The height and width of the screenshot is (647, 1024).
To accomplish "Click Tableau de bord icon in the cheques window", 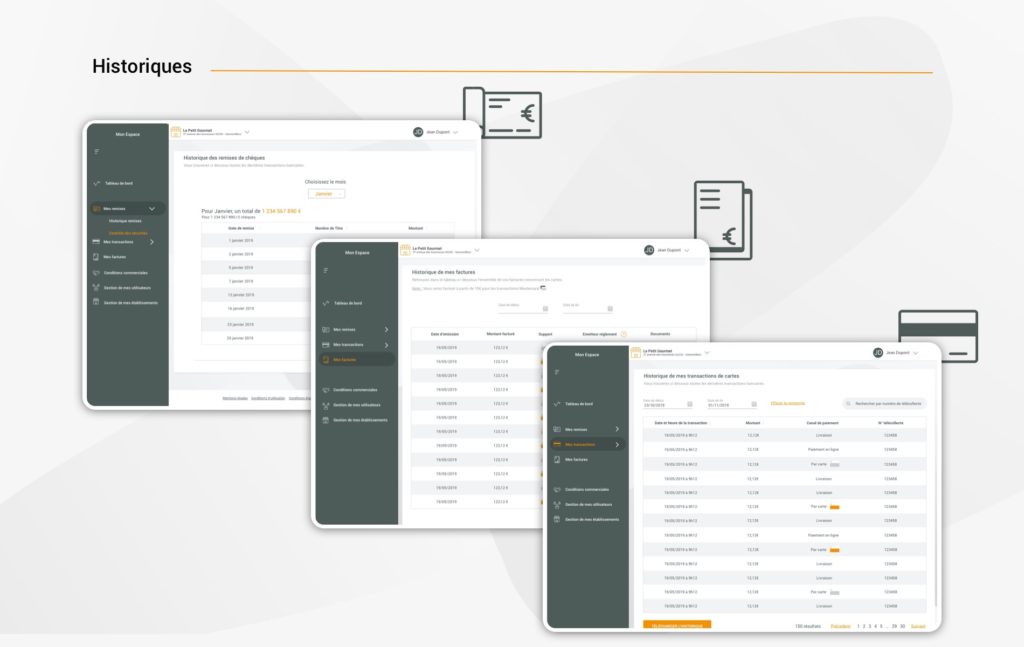I will [x=97, y=183].
